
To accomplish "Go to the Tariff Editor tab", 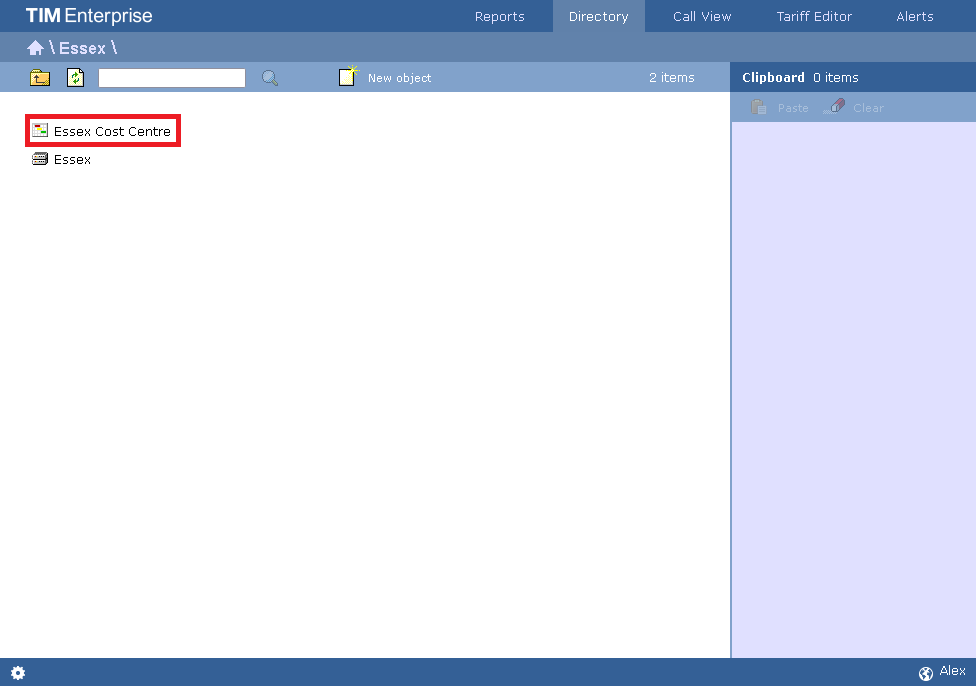I will click(814, 17).
